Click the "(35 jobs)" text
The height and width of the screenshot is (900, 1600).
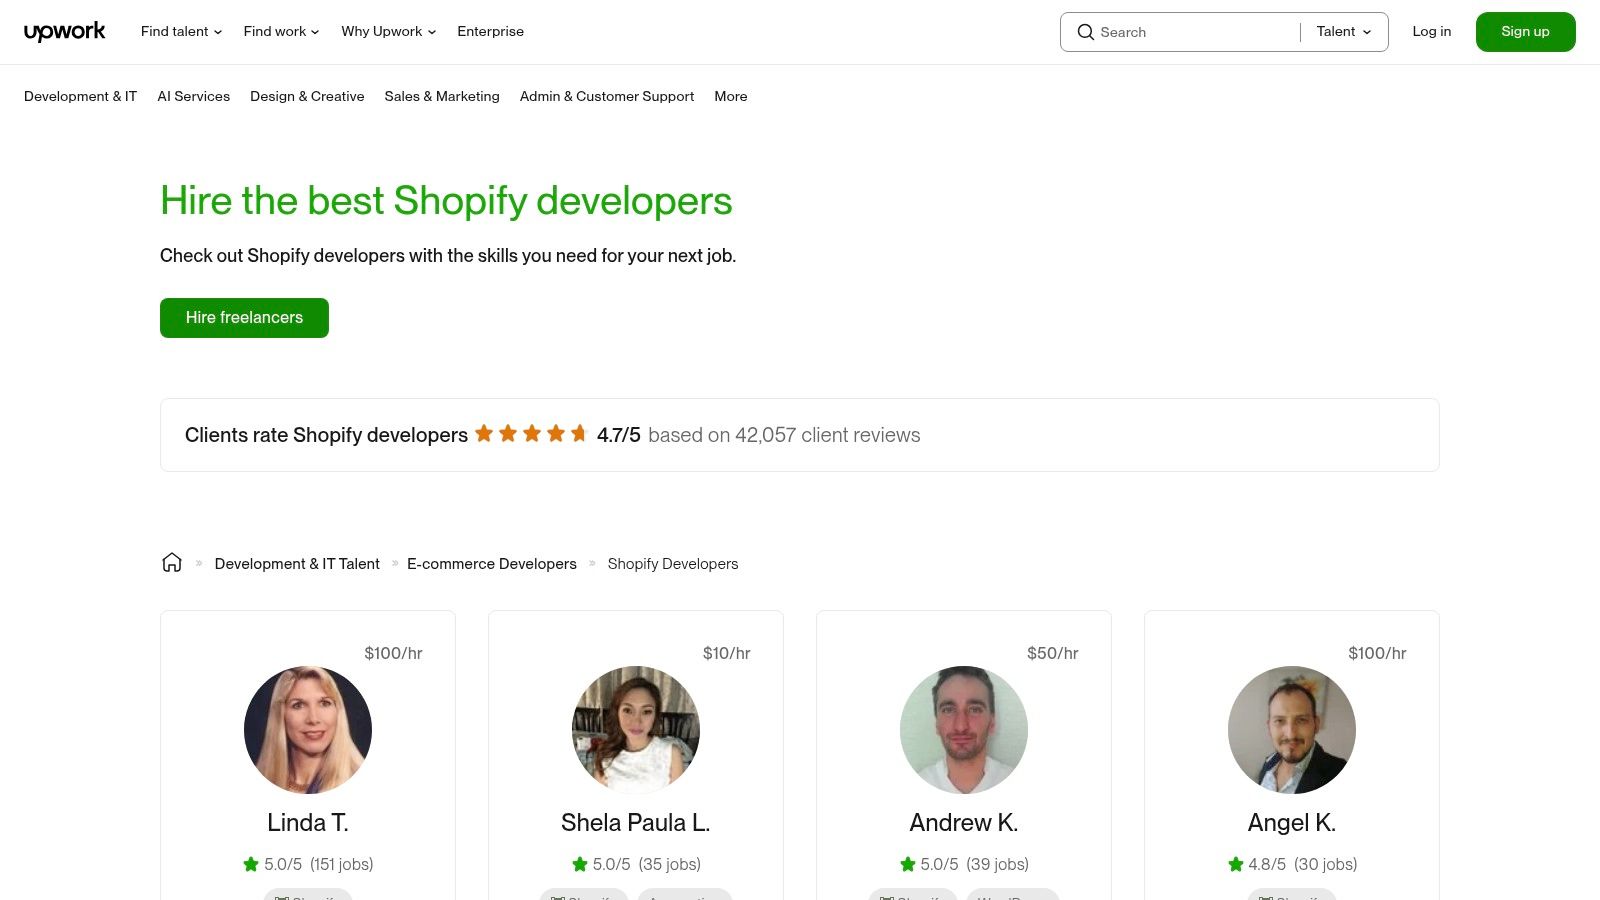click(670, 864)
